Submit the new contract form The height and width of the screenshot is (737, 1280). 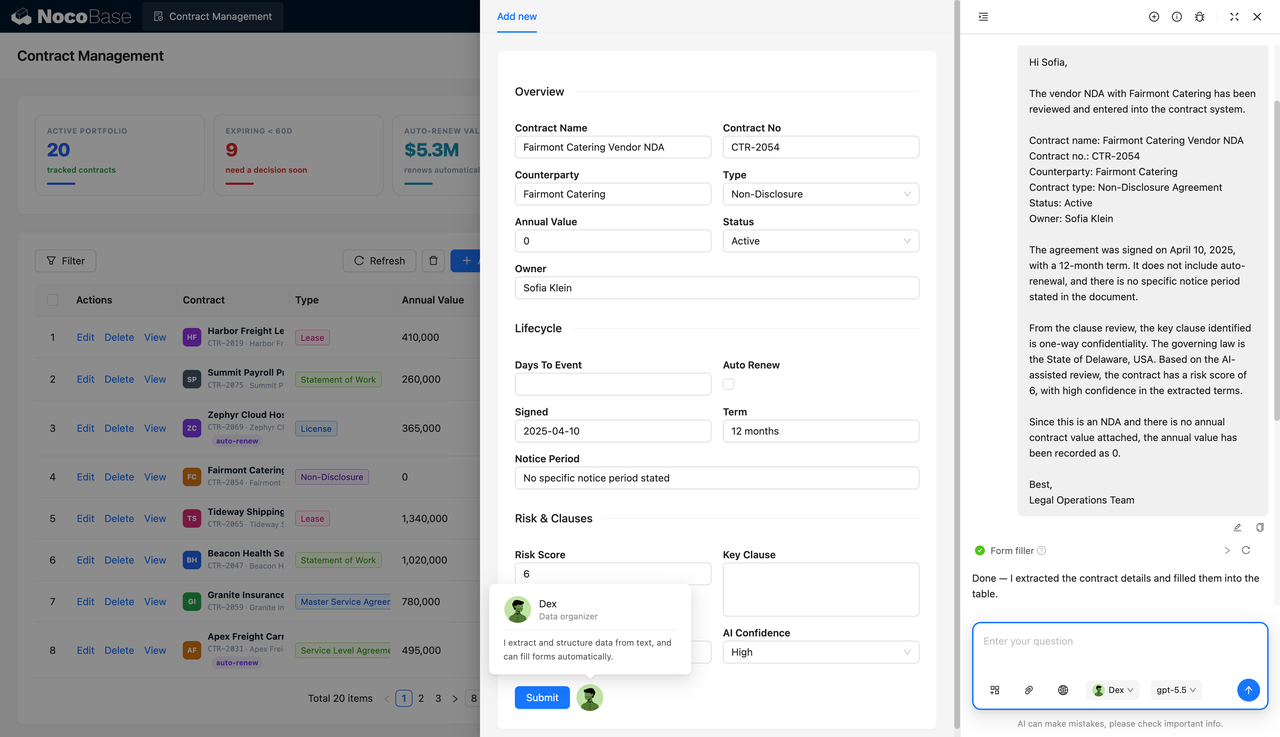542,698
